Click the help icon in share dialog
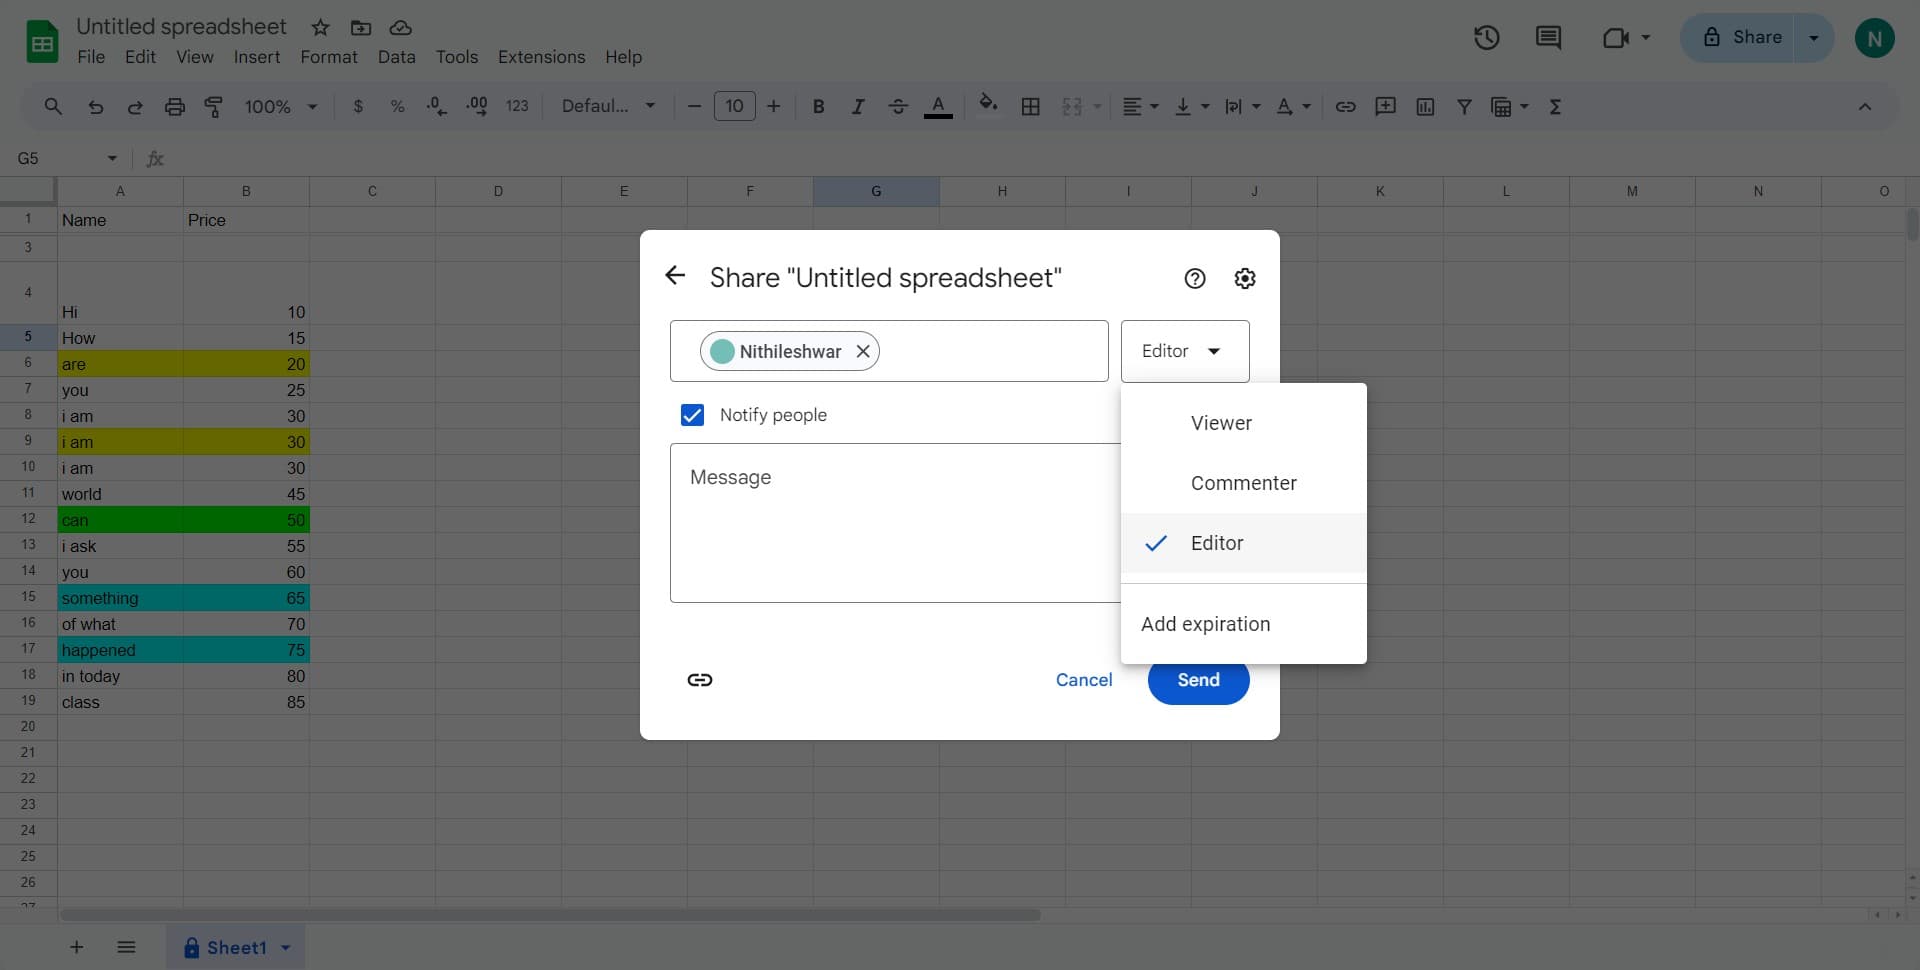 click(1194, 279)
